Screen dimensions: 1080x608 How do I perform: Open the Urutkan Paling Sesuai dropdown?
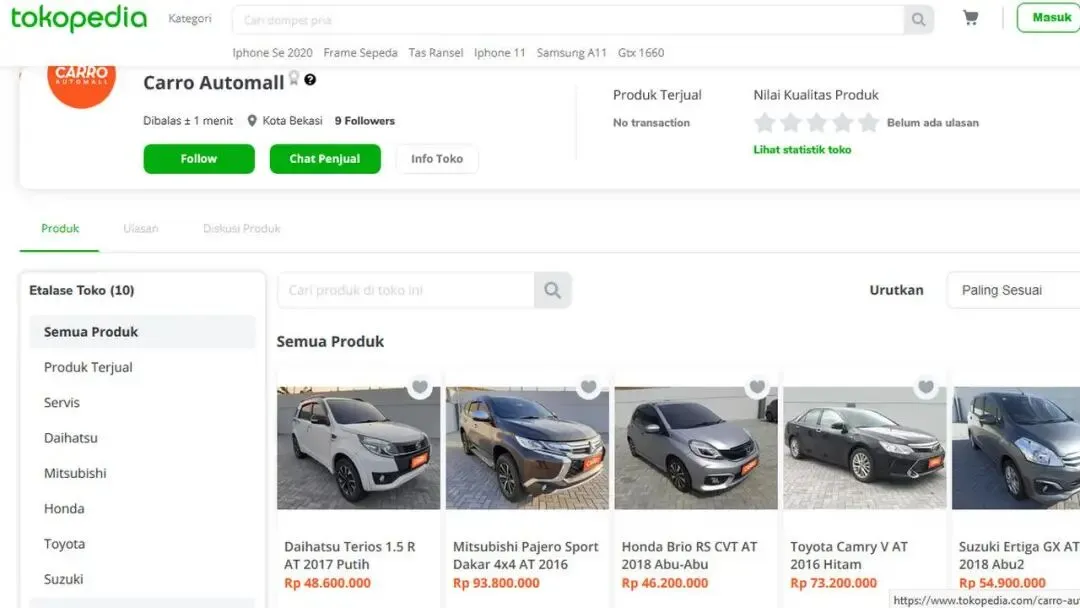click(x=1012, y=290)
